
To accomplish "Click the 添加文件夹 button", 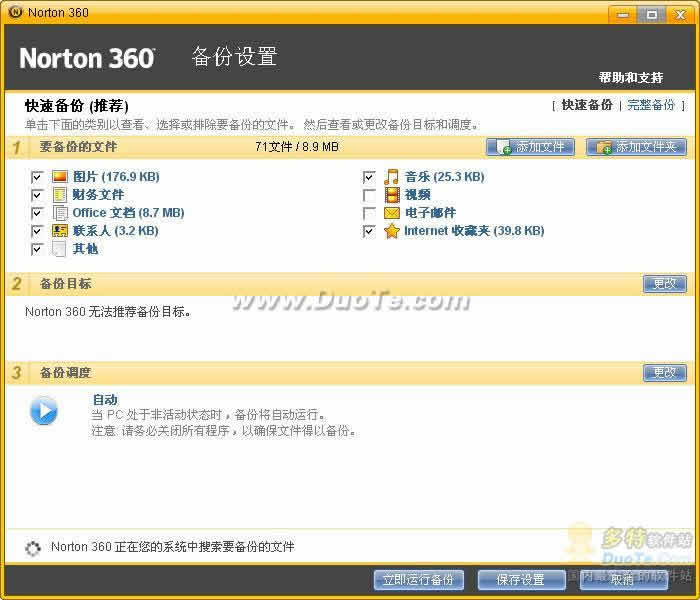I will point(636,147).
